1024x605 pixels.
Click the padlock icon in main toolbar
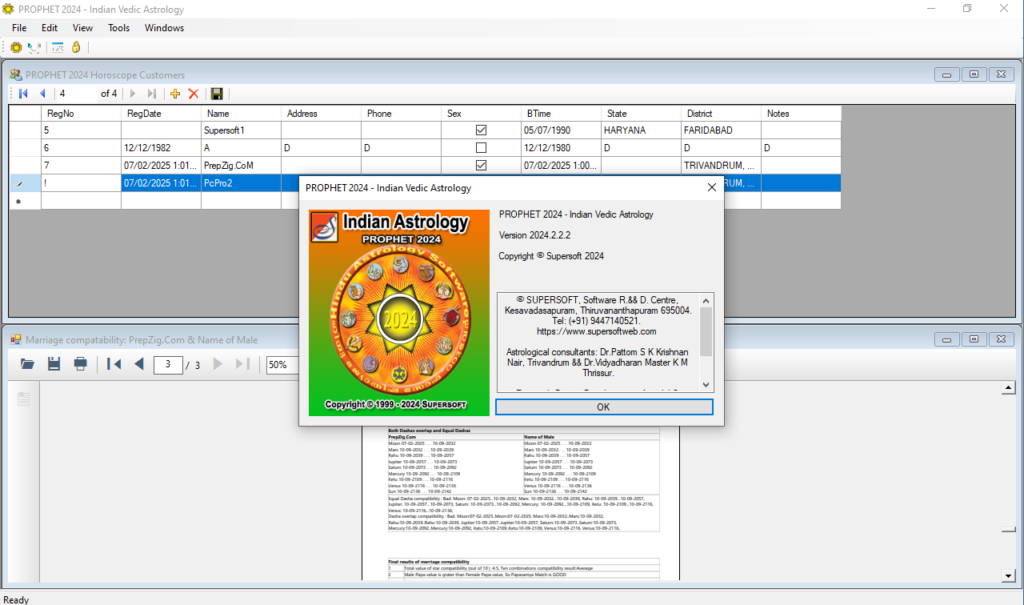tap(76, 47)
